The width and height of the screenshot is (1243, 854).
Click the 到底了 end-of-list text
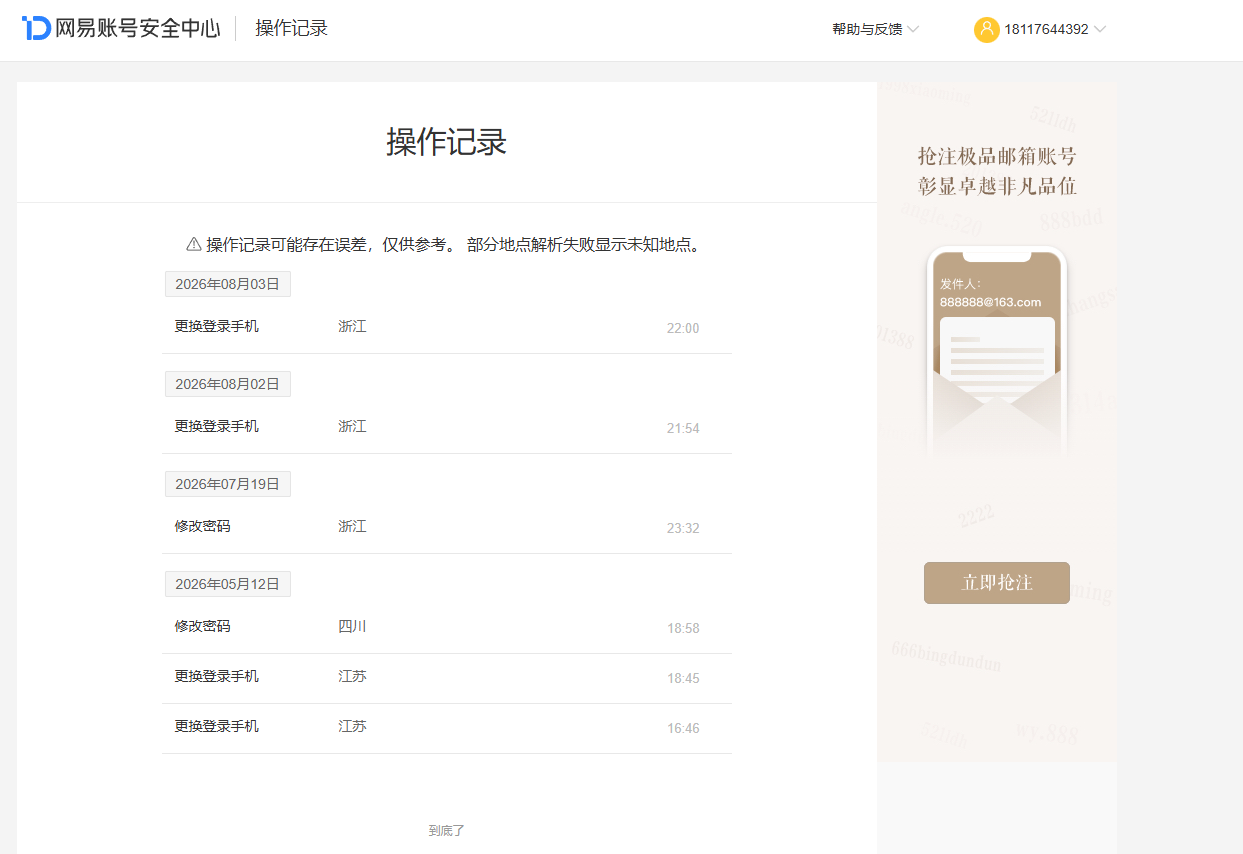point(447,830)
